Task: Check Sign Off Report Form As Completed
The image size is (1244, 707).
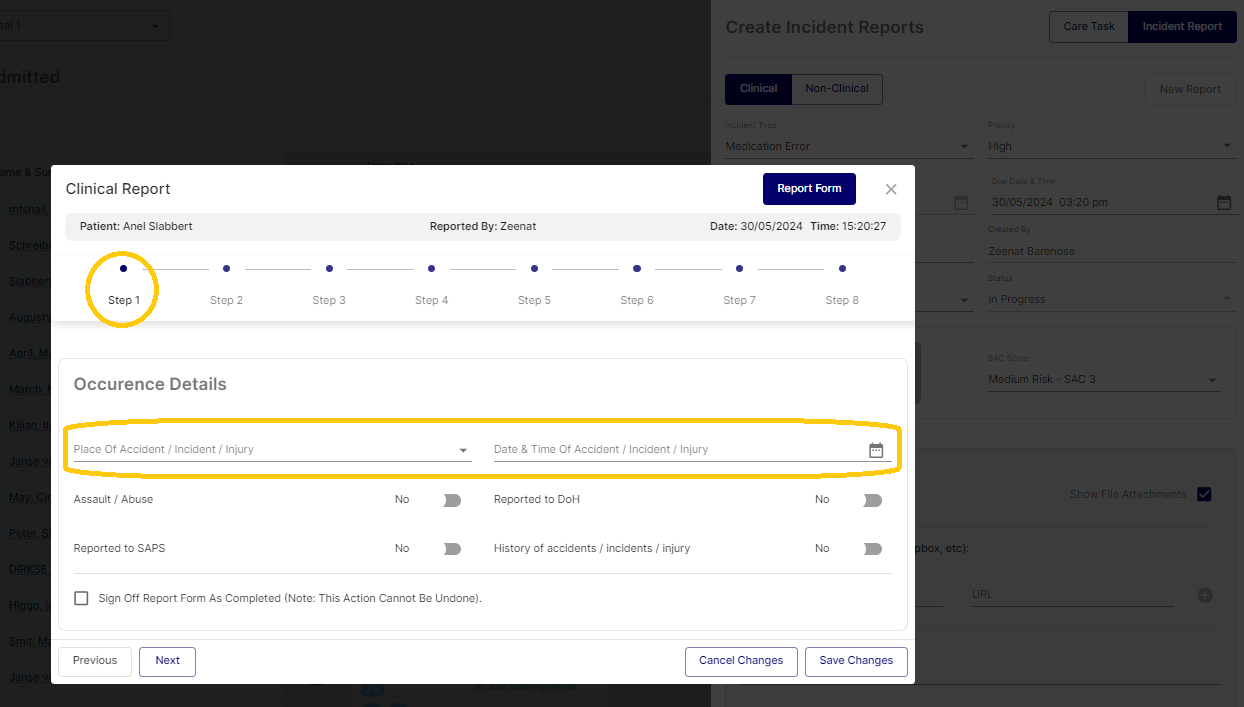Action: point(82,598)
